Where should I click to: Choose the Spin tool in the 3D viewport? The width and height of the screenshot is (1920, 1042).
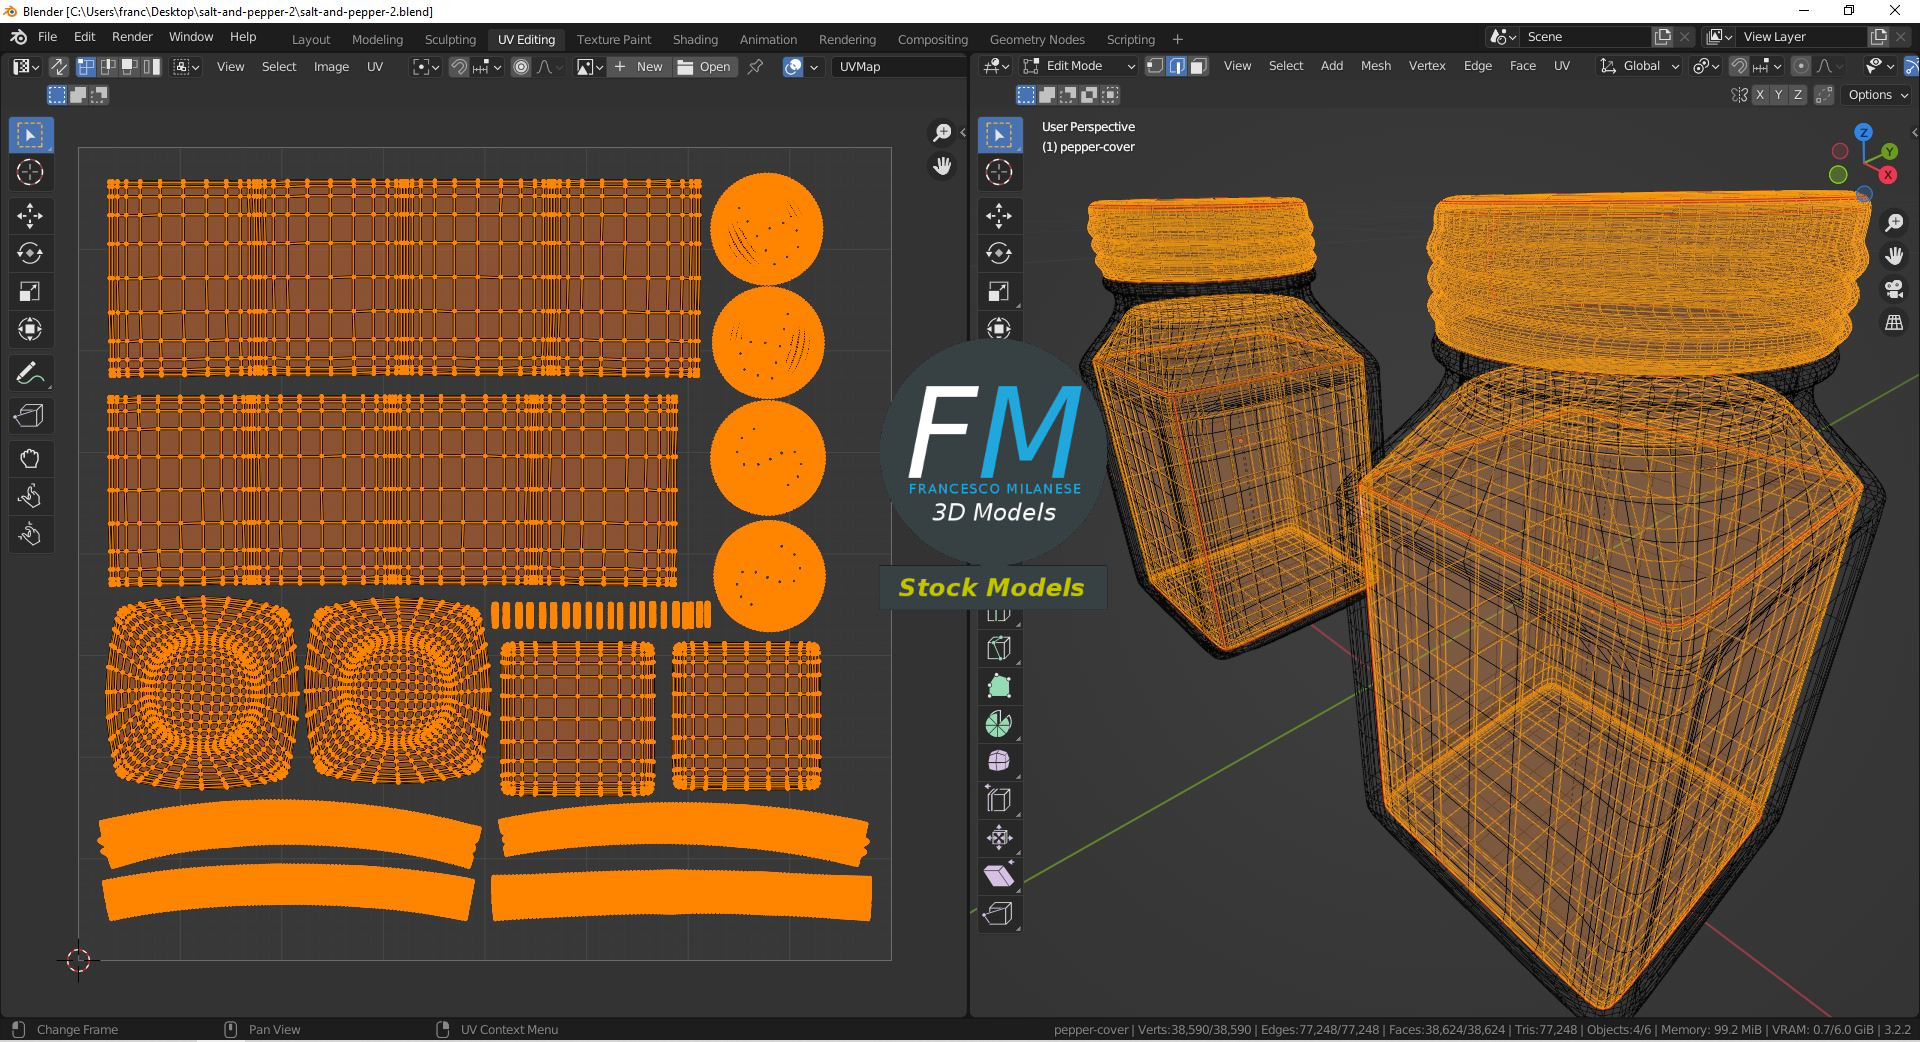point(999,724)
